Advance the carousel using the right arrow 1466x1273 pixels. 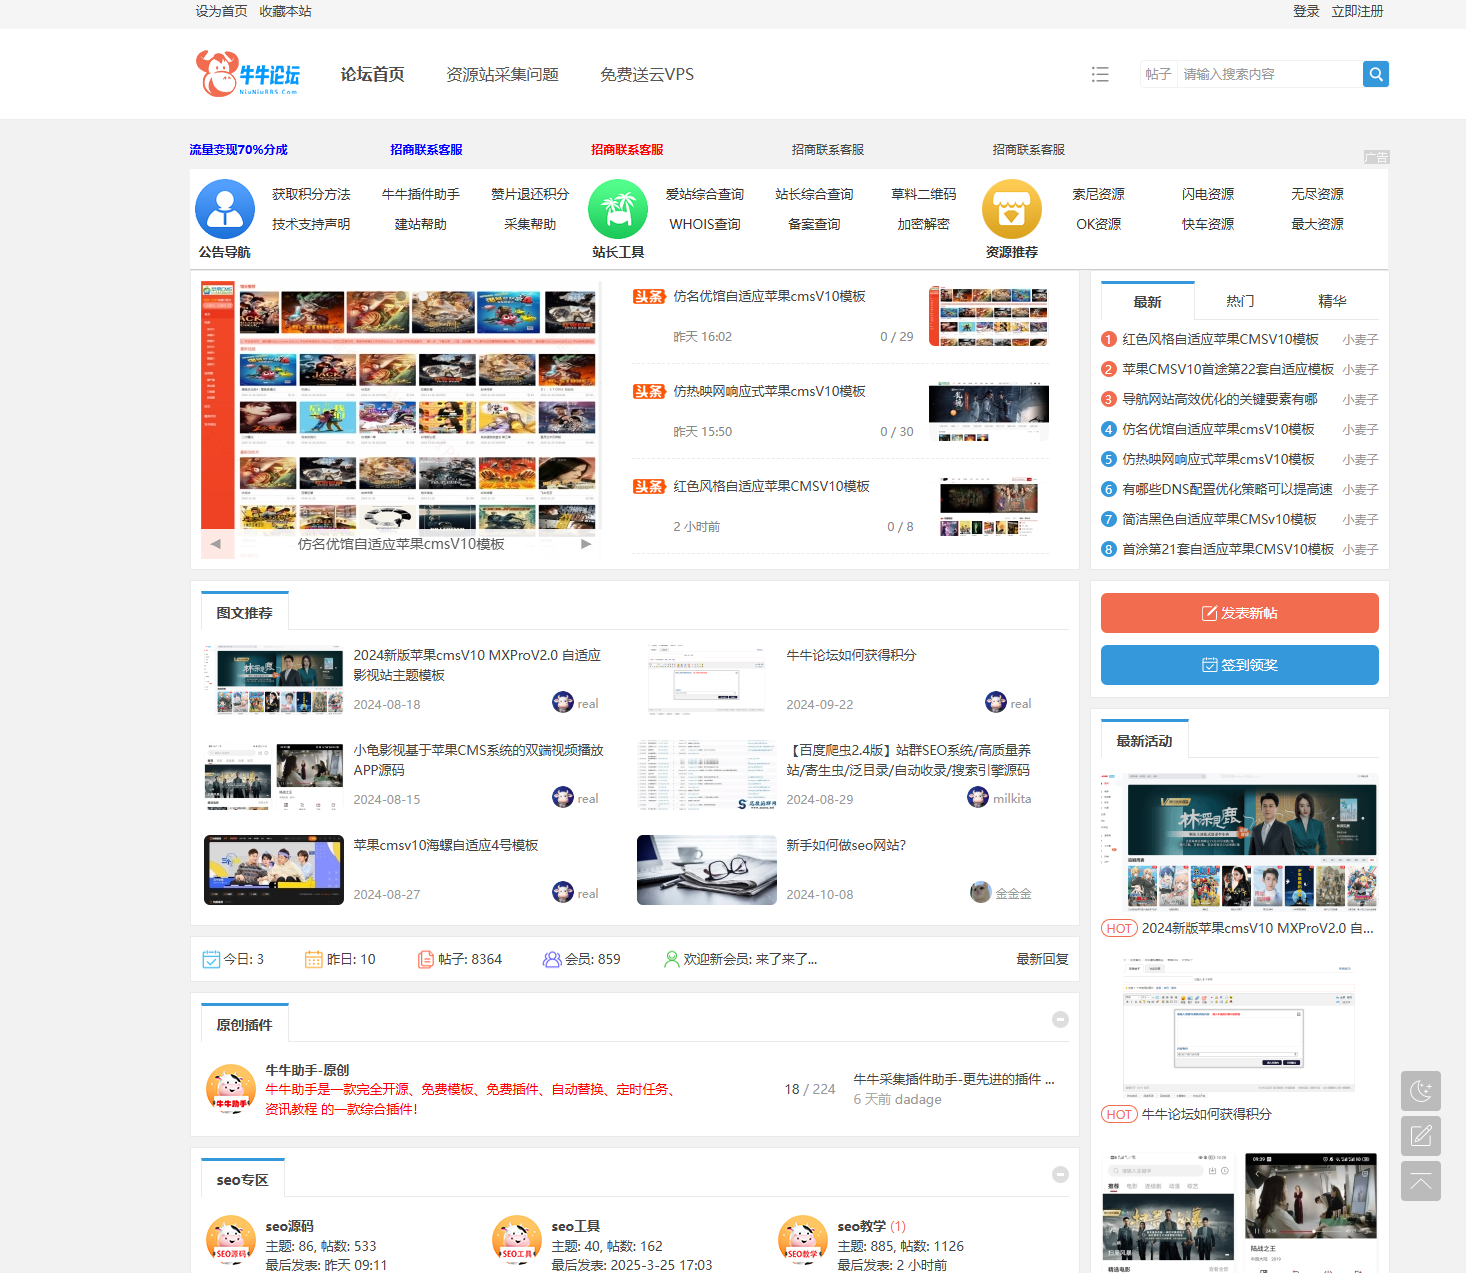tap(586, 543)
